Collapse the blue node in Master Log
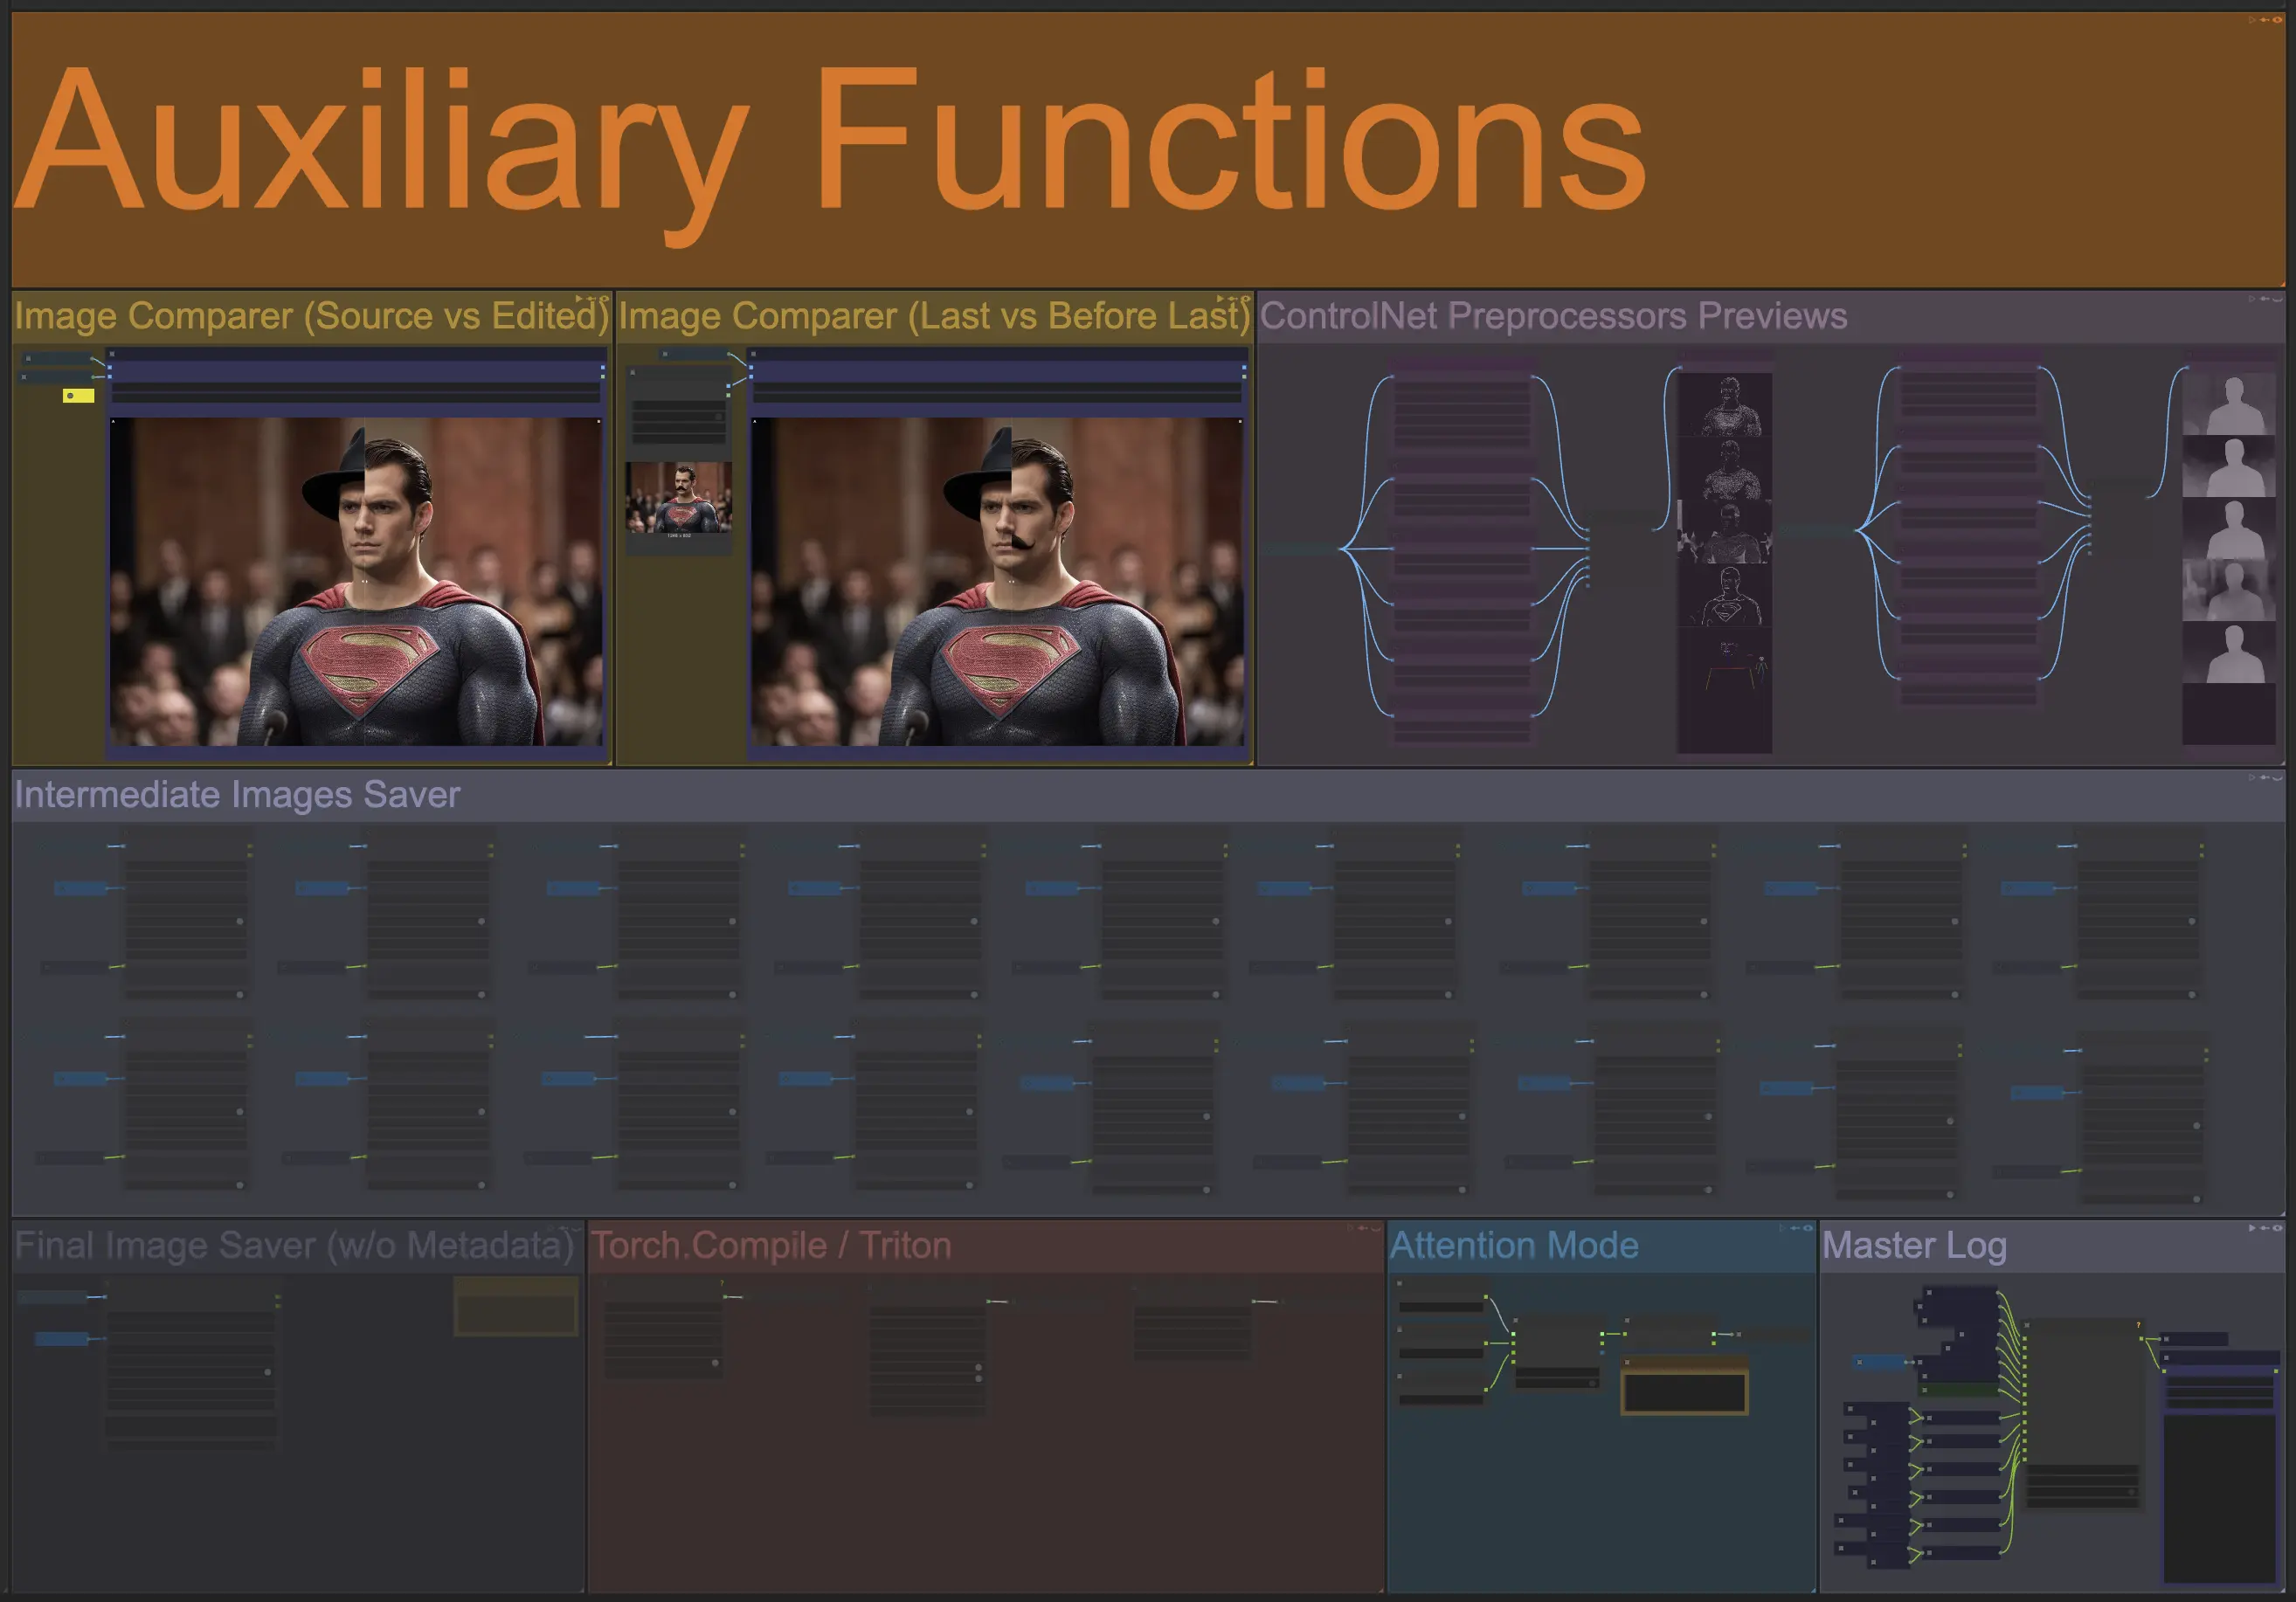 coord(1860,1362)
